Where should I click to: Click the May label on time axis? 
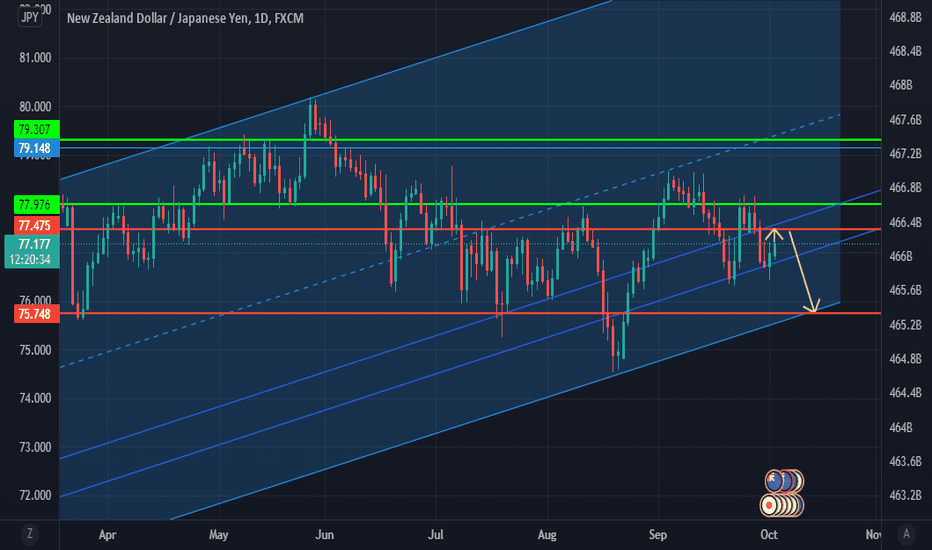pyautogui.click(x=218, y=535)
